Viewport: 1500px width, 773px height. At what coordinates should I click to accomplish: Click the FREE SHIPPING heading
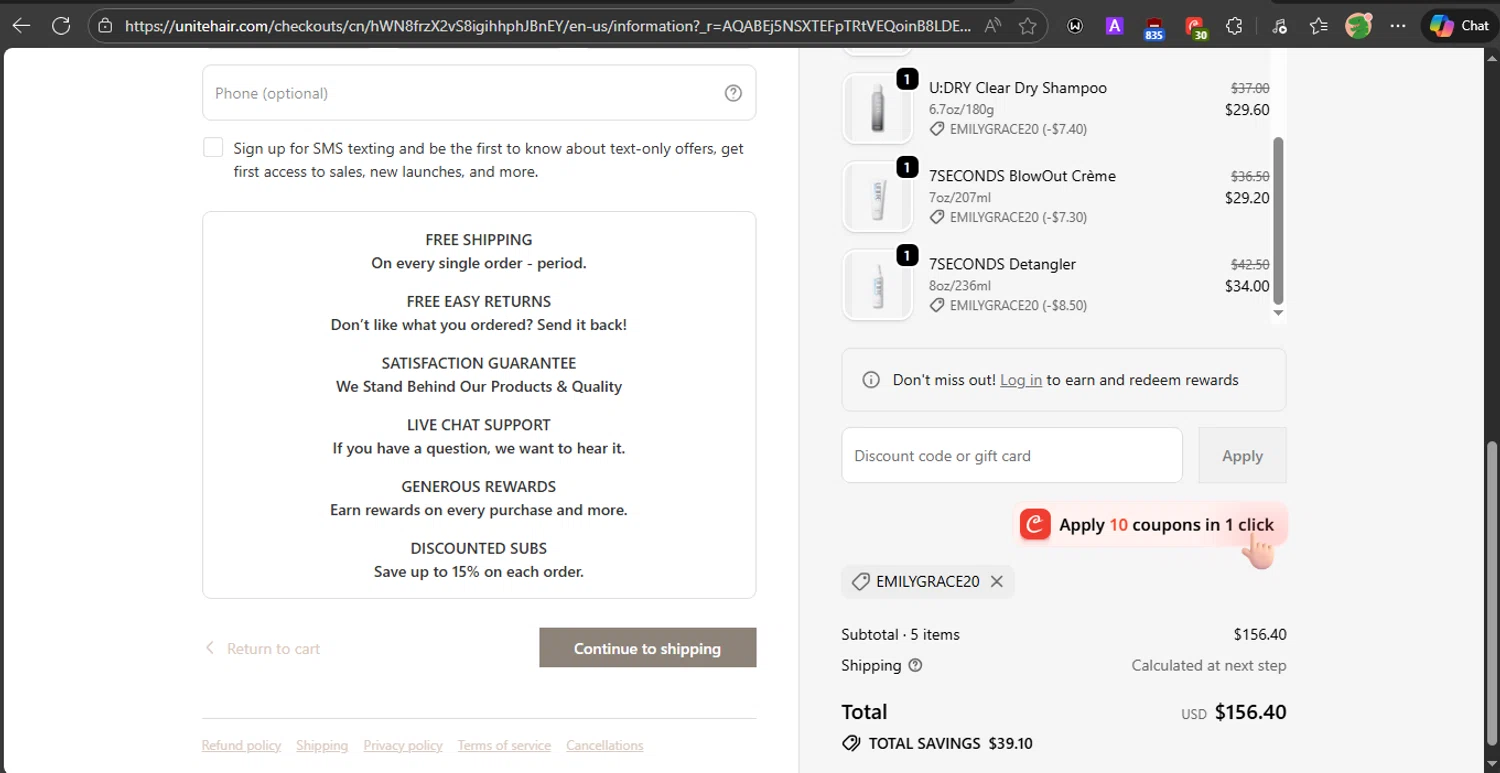click(479, 240)
